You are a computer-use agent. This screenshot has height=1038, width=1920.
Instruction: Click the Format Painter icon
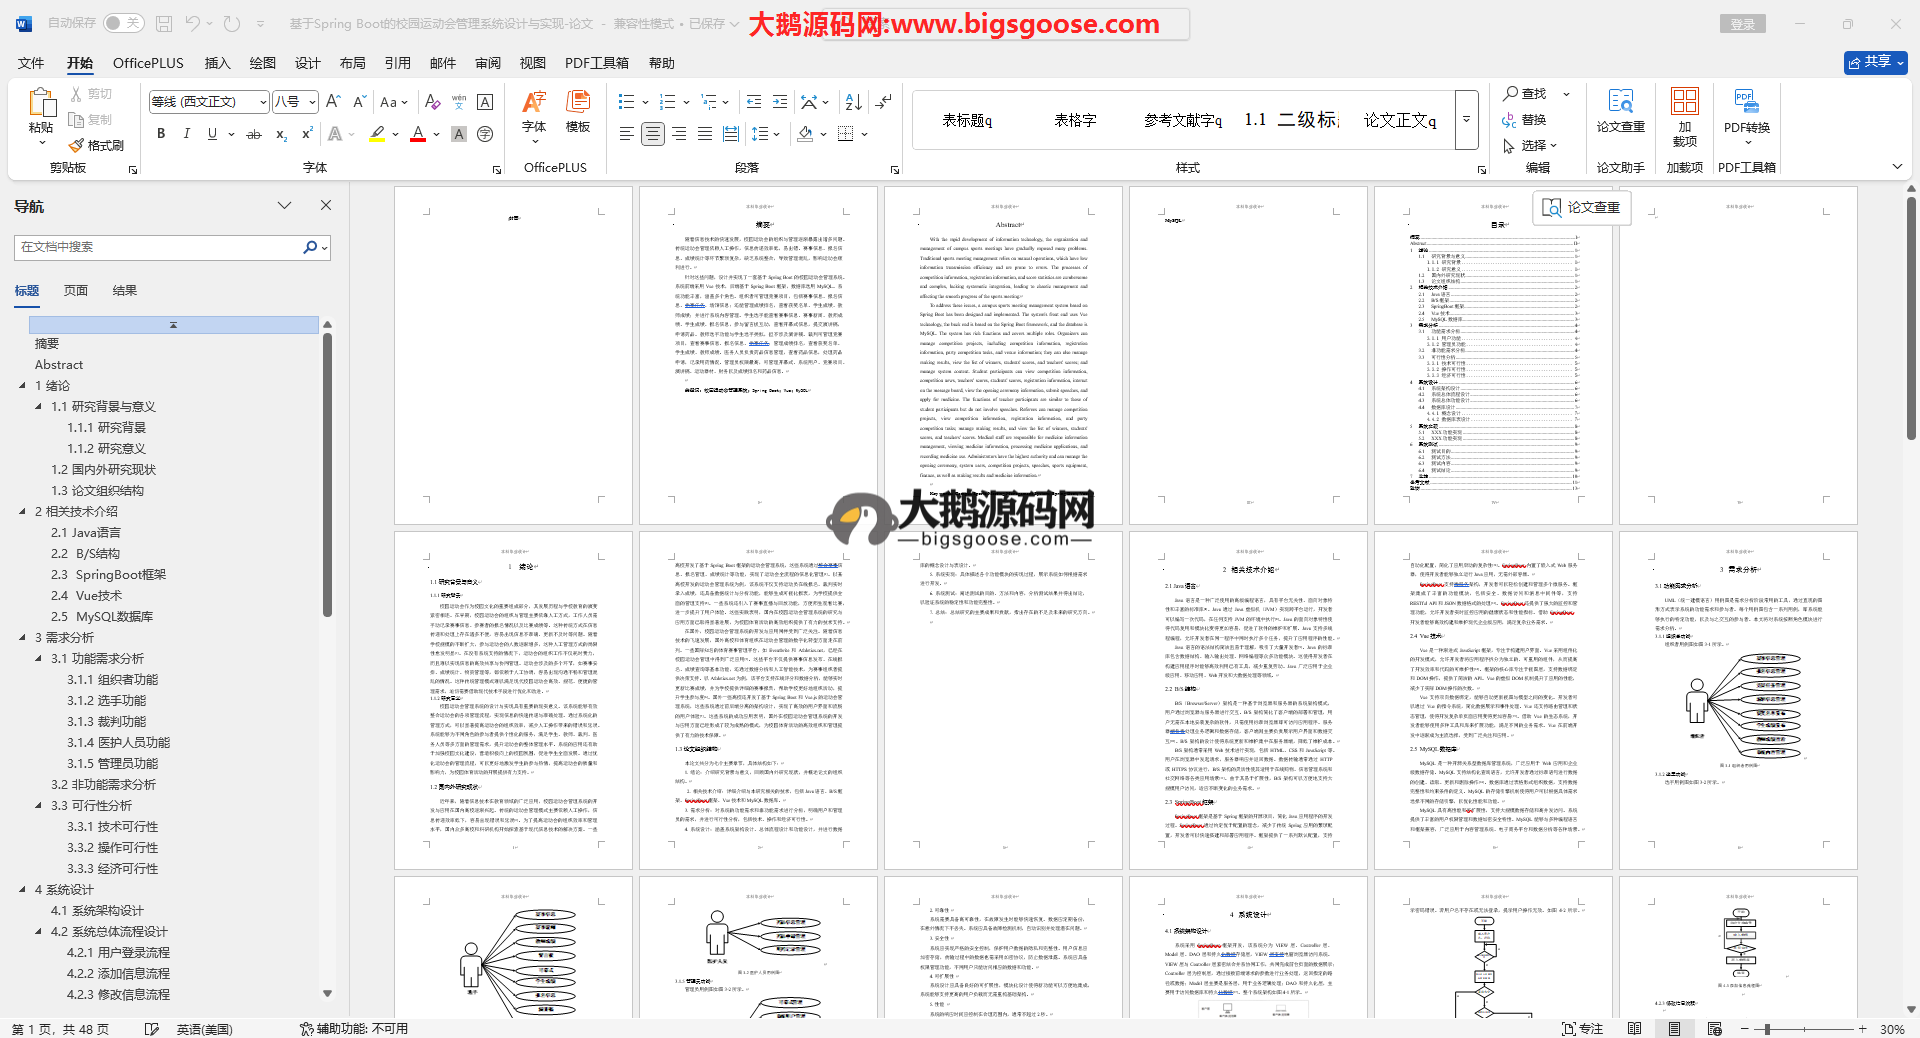tap(96, 145)
